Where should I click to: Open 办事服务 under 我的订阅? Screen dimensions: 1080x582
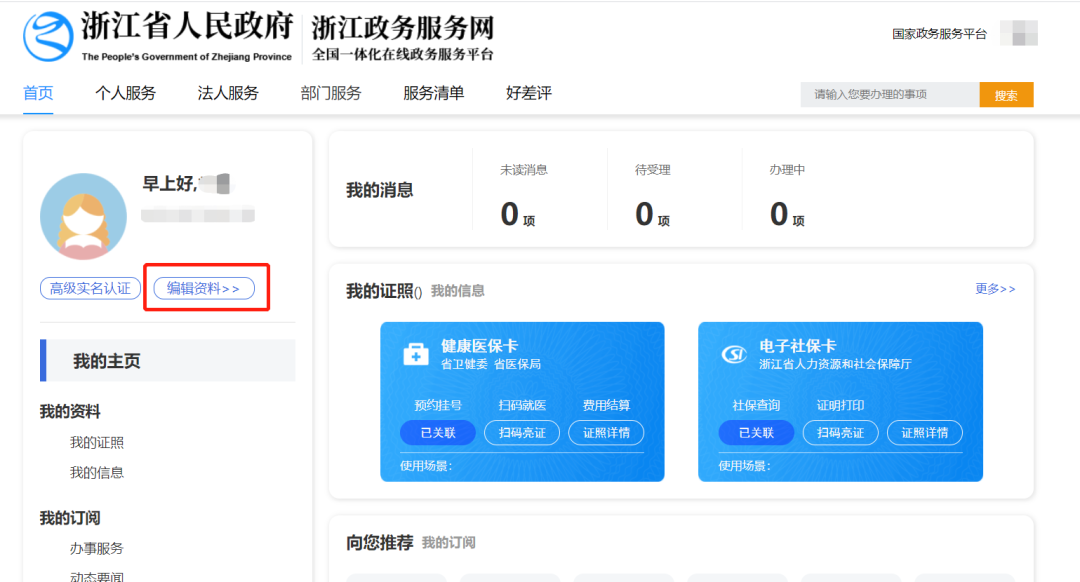pos(97,549)
